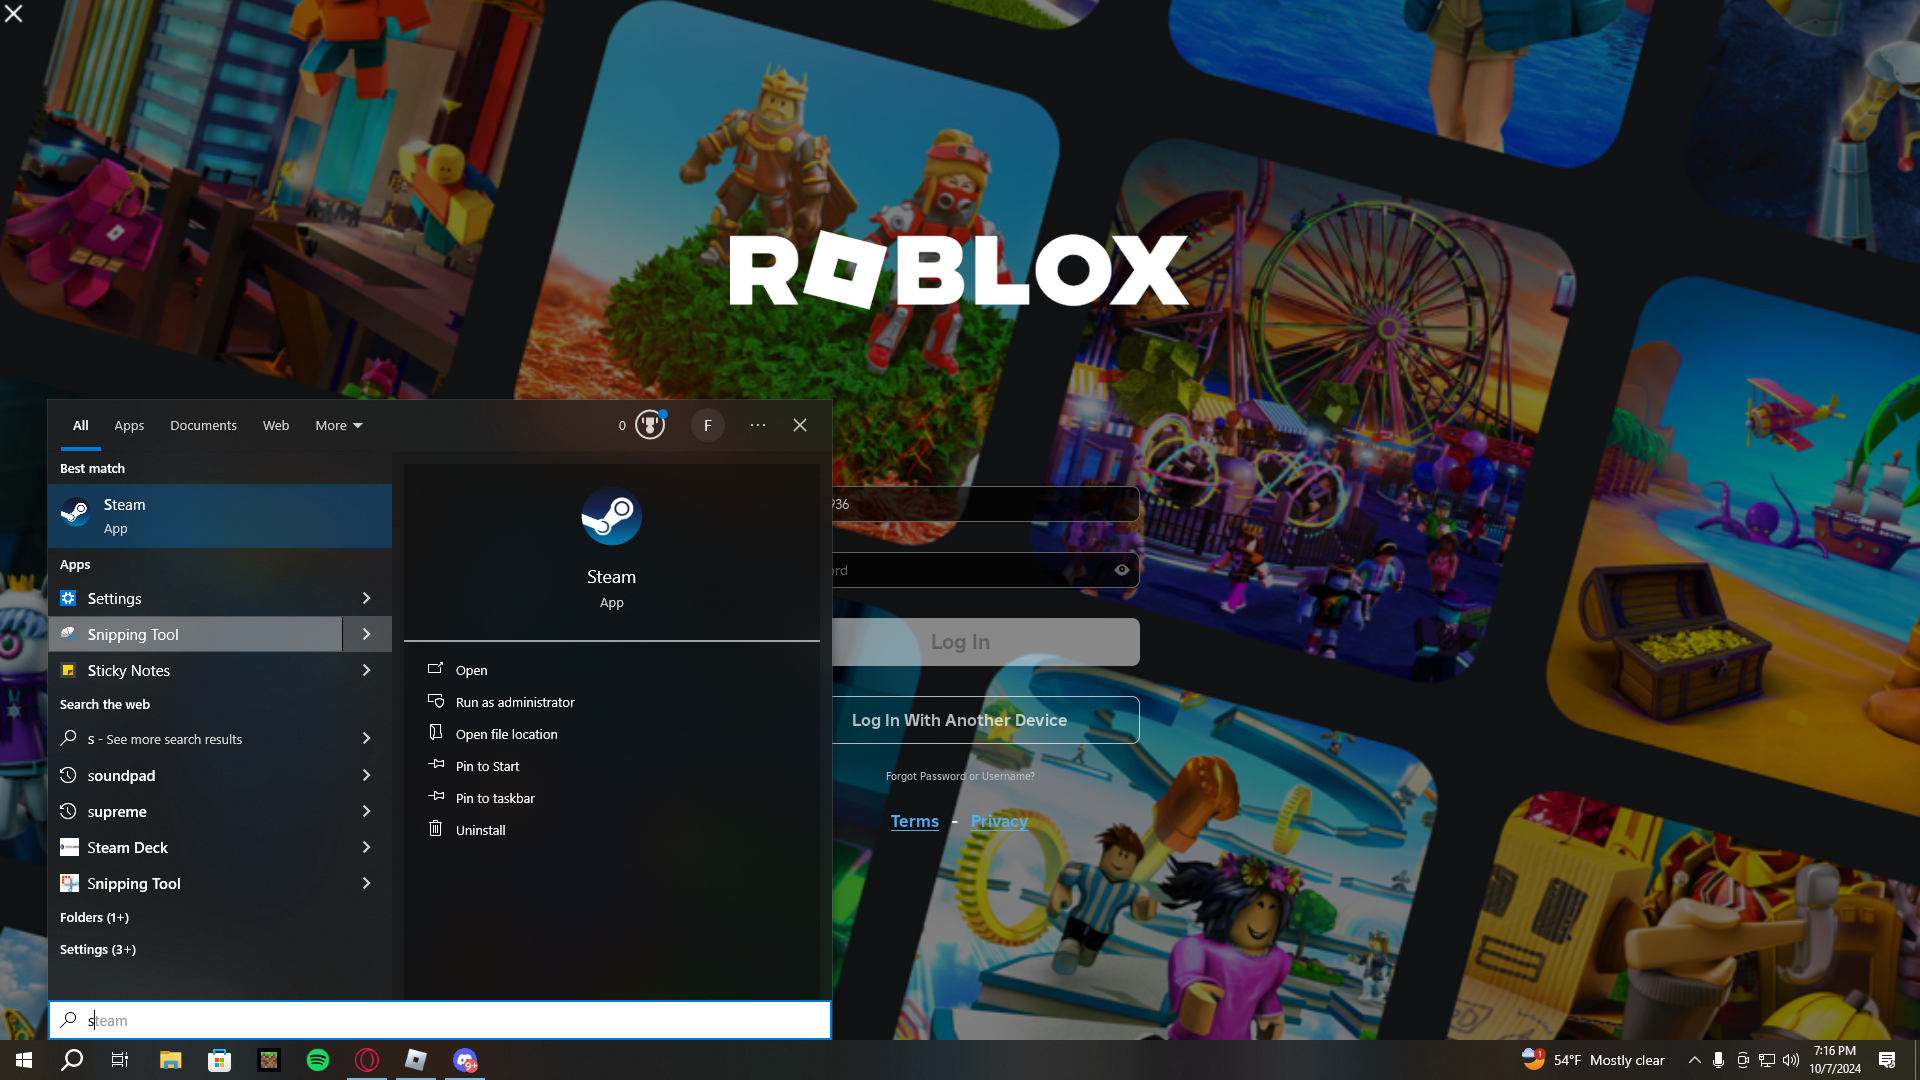Switch to the Apps search tab
This screenshot has height=1080, width=1920.
point(129,425)
